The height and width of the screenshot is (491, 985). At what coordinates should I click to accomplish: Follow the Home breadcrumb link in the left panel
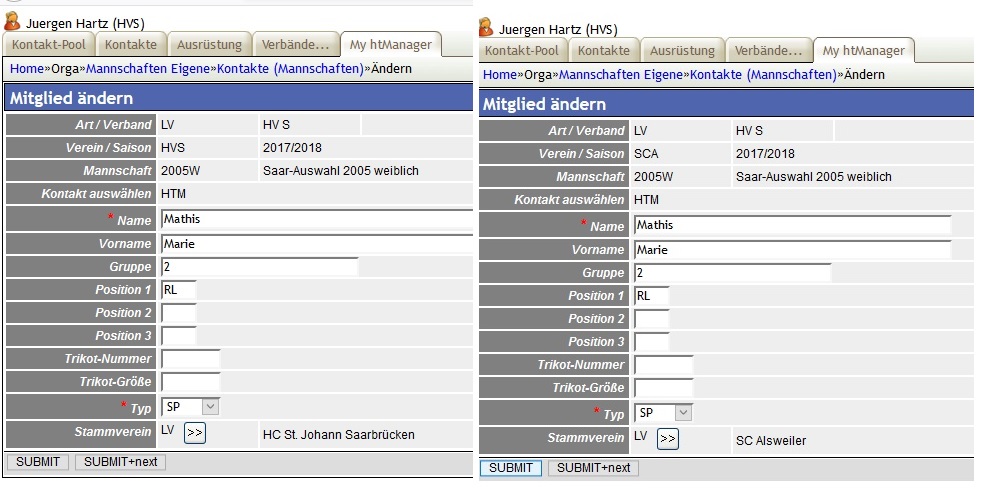point(27,69)
